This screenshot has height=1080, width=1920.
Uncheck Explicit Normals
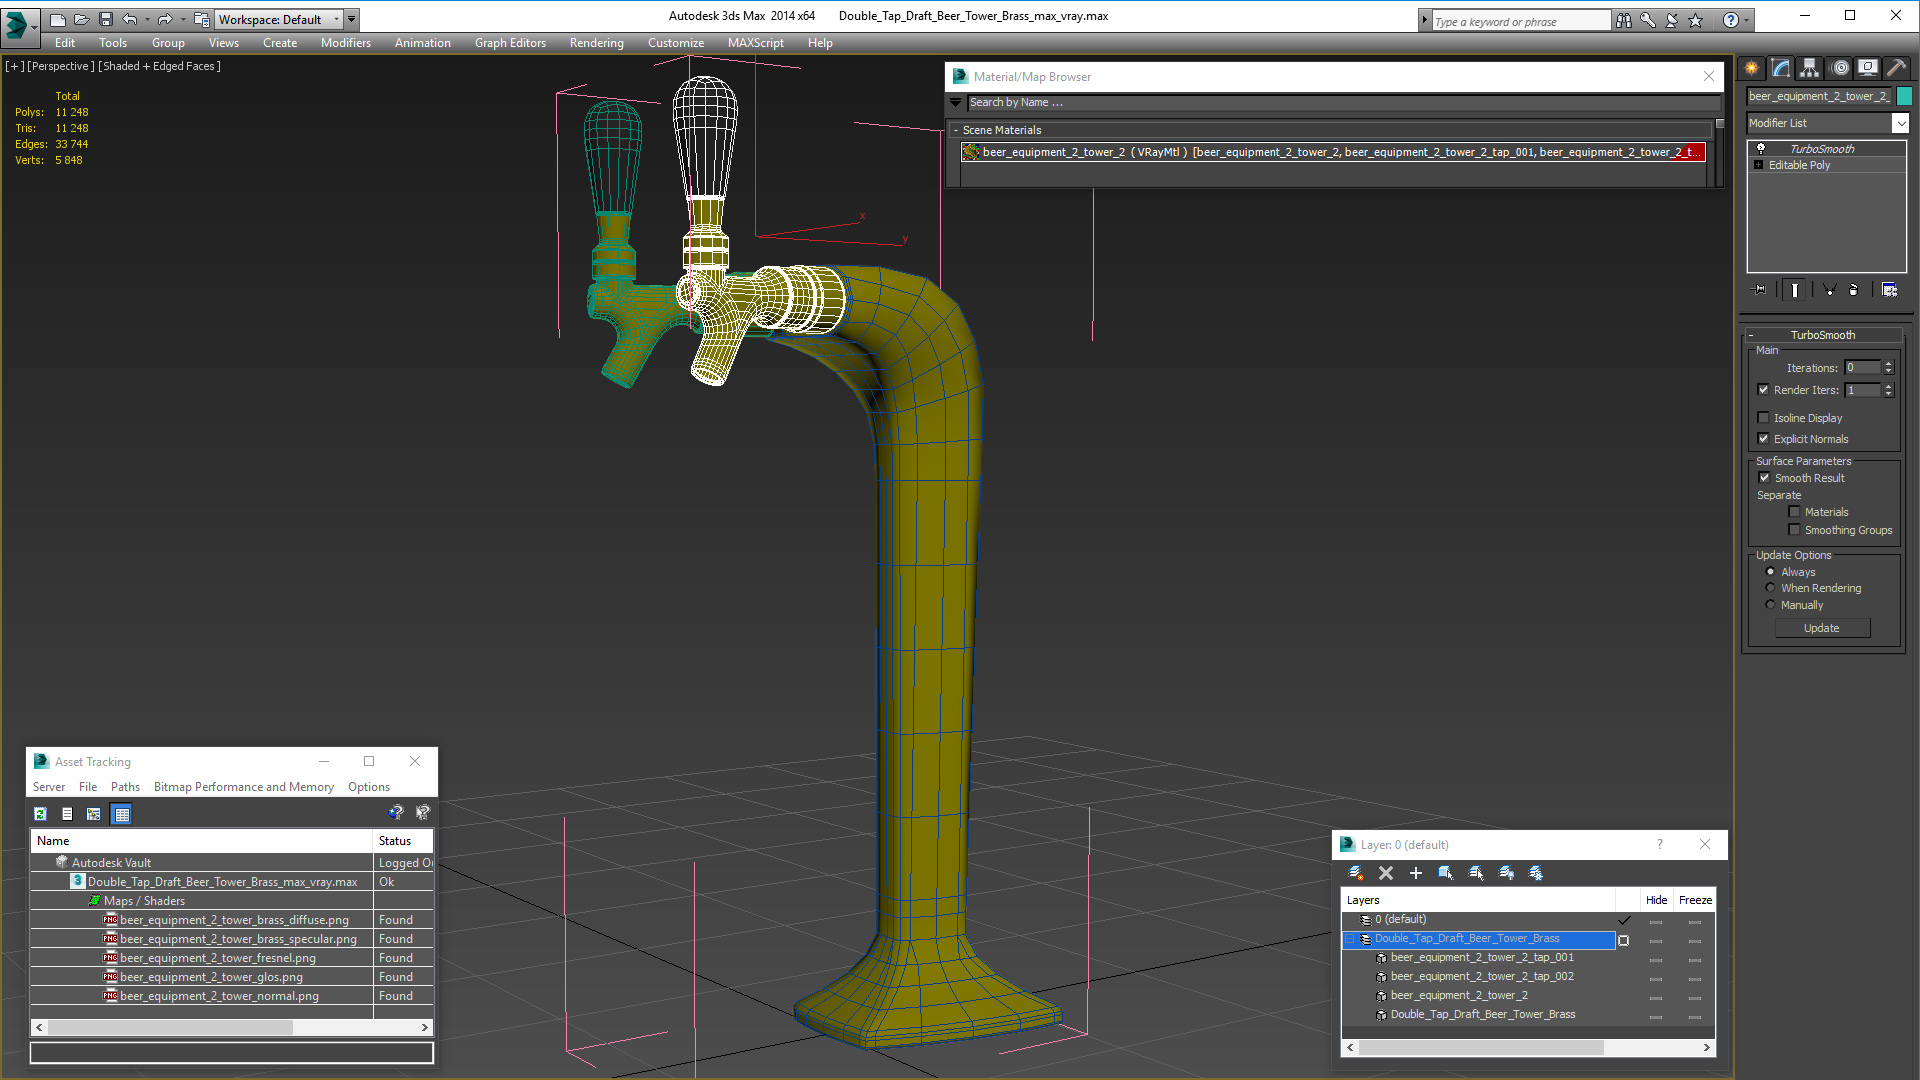click(1764, 439)
